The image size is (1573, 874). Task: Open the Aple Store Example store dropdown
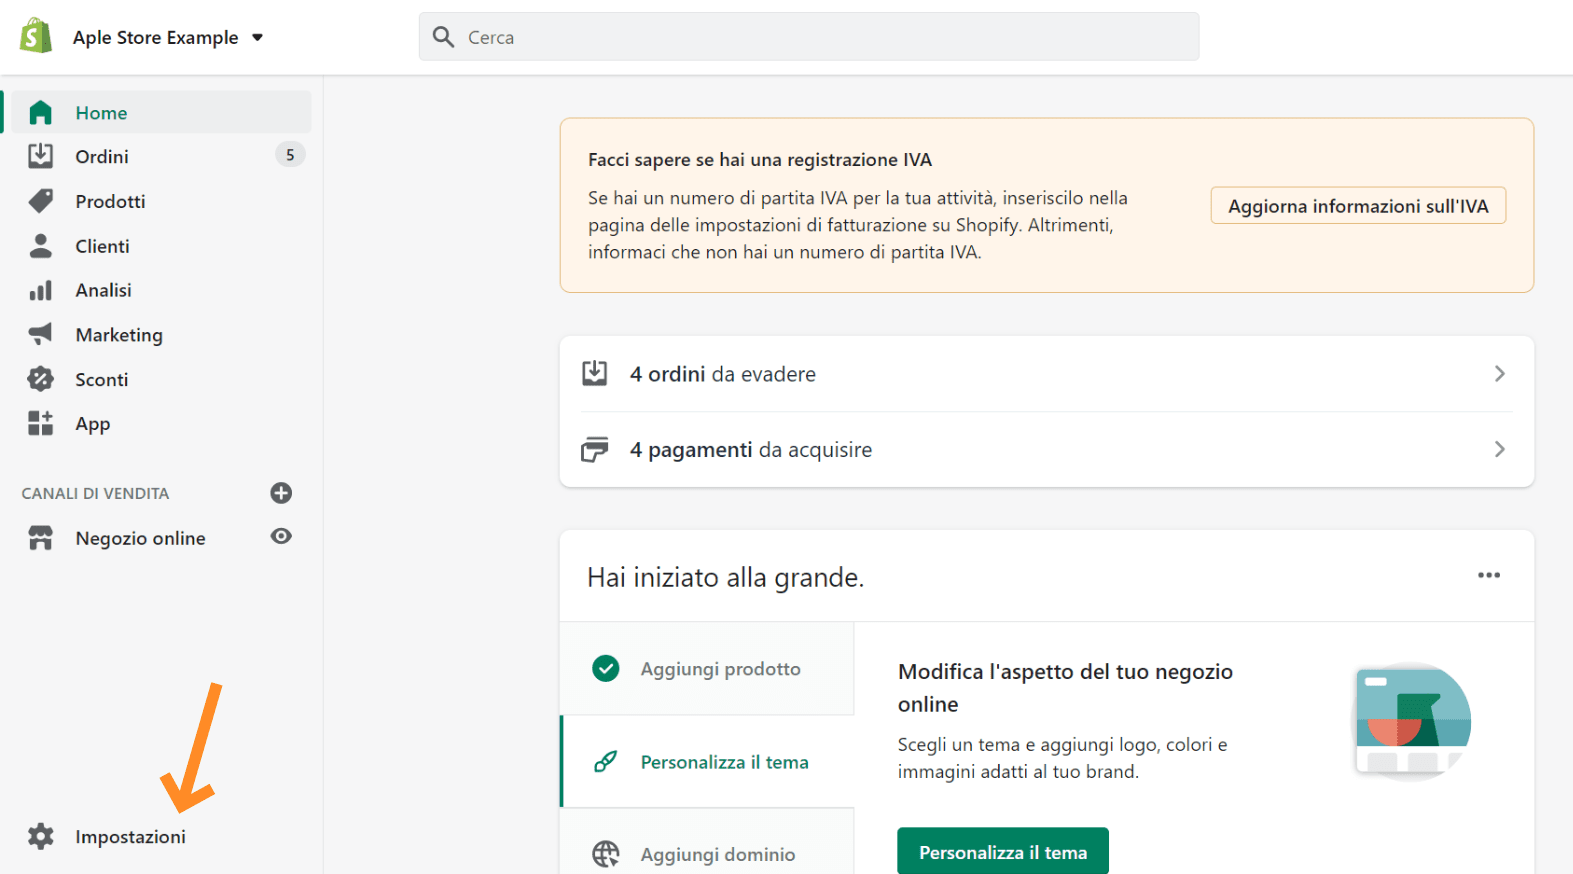tap(167, 37)
